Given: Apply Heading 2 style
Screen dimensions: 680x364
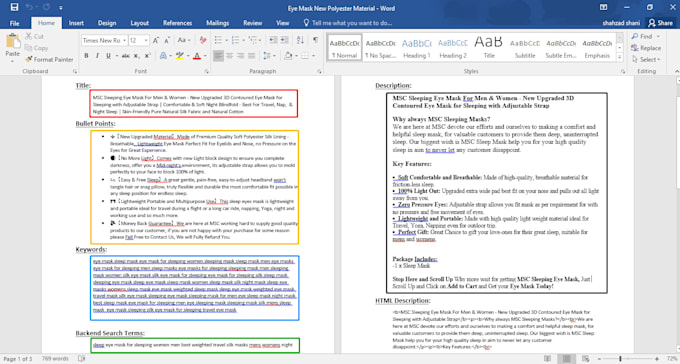Looking at the screenshot, I should [x=453, y=47].
